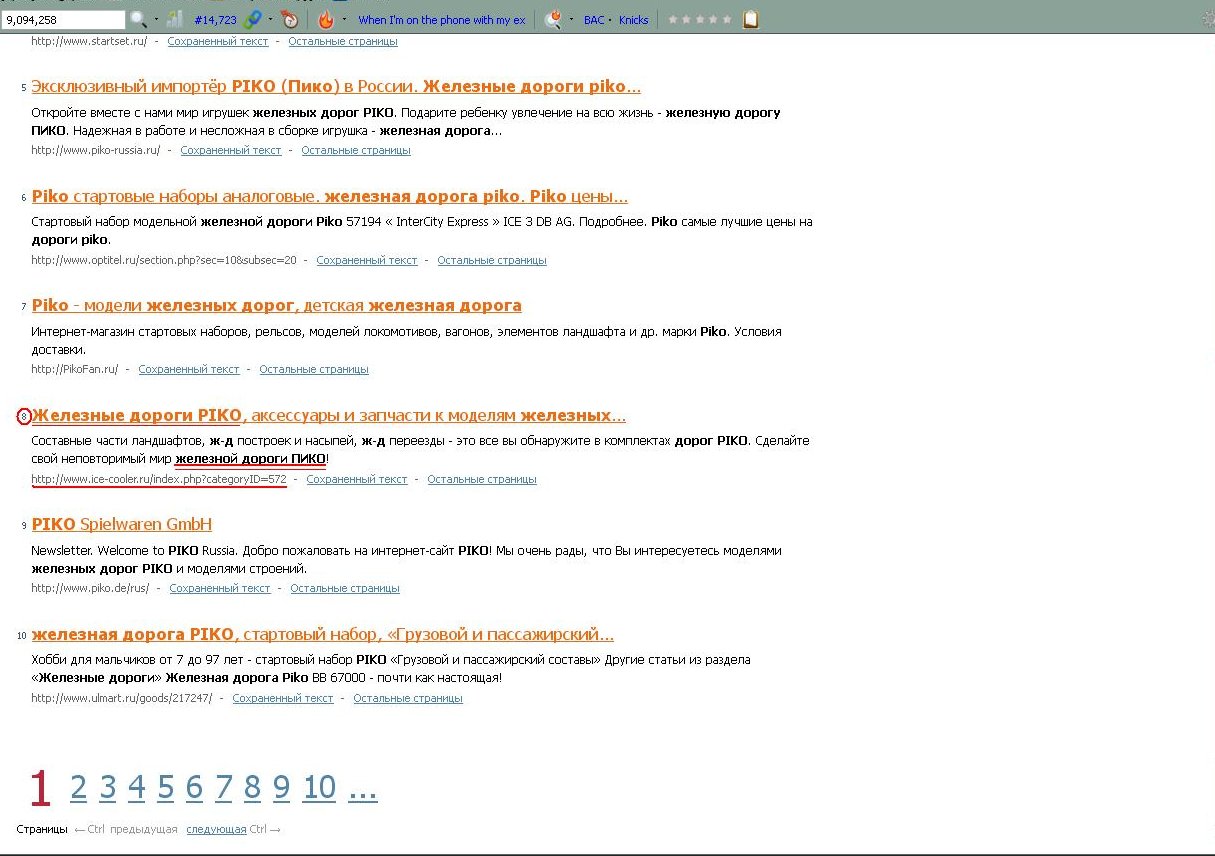Expand the dropdown arrow beside the flame icon
This screenshot has width=1215, height=856.
pos(345,19)
